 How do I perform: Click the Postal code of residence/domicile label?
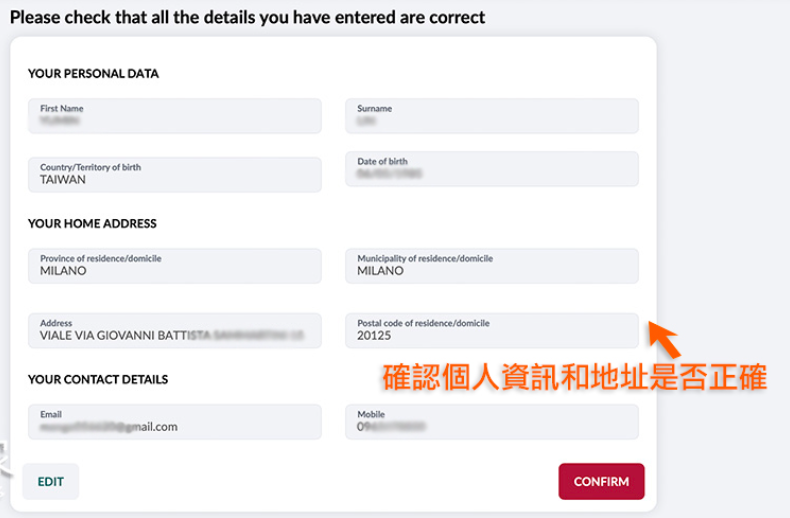(x=423, y=323)
